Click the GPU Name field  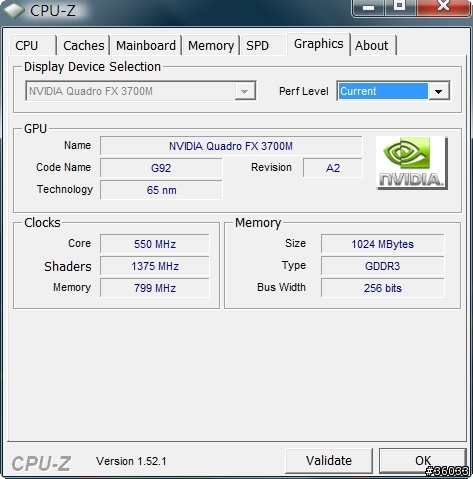point(231,146)
